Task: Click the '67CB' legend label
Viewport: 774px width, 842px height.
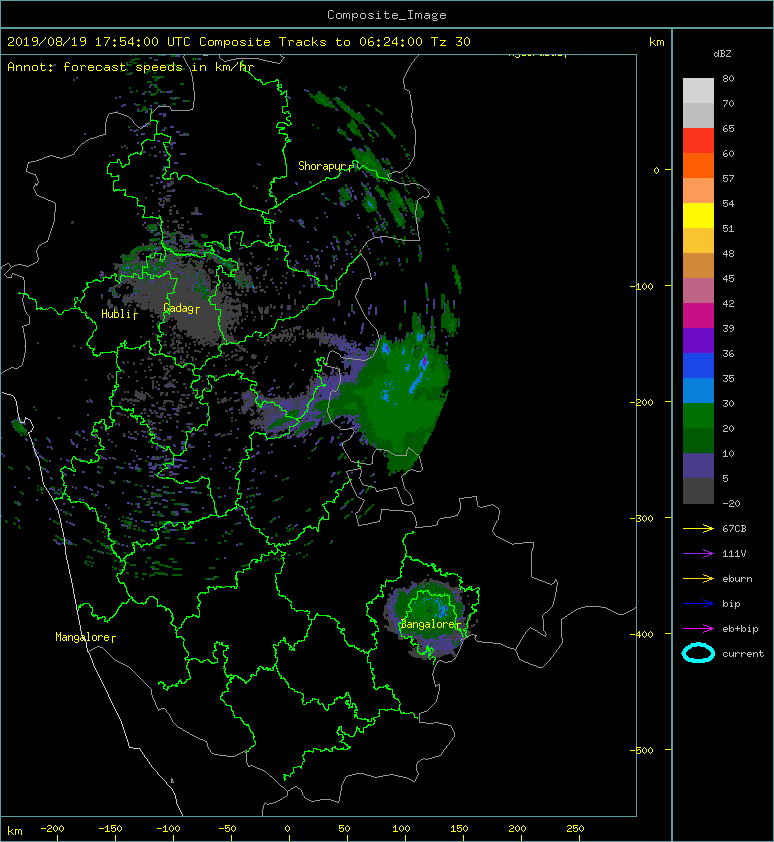Action: coord(734,529)
